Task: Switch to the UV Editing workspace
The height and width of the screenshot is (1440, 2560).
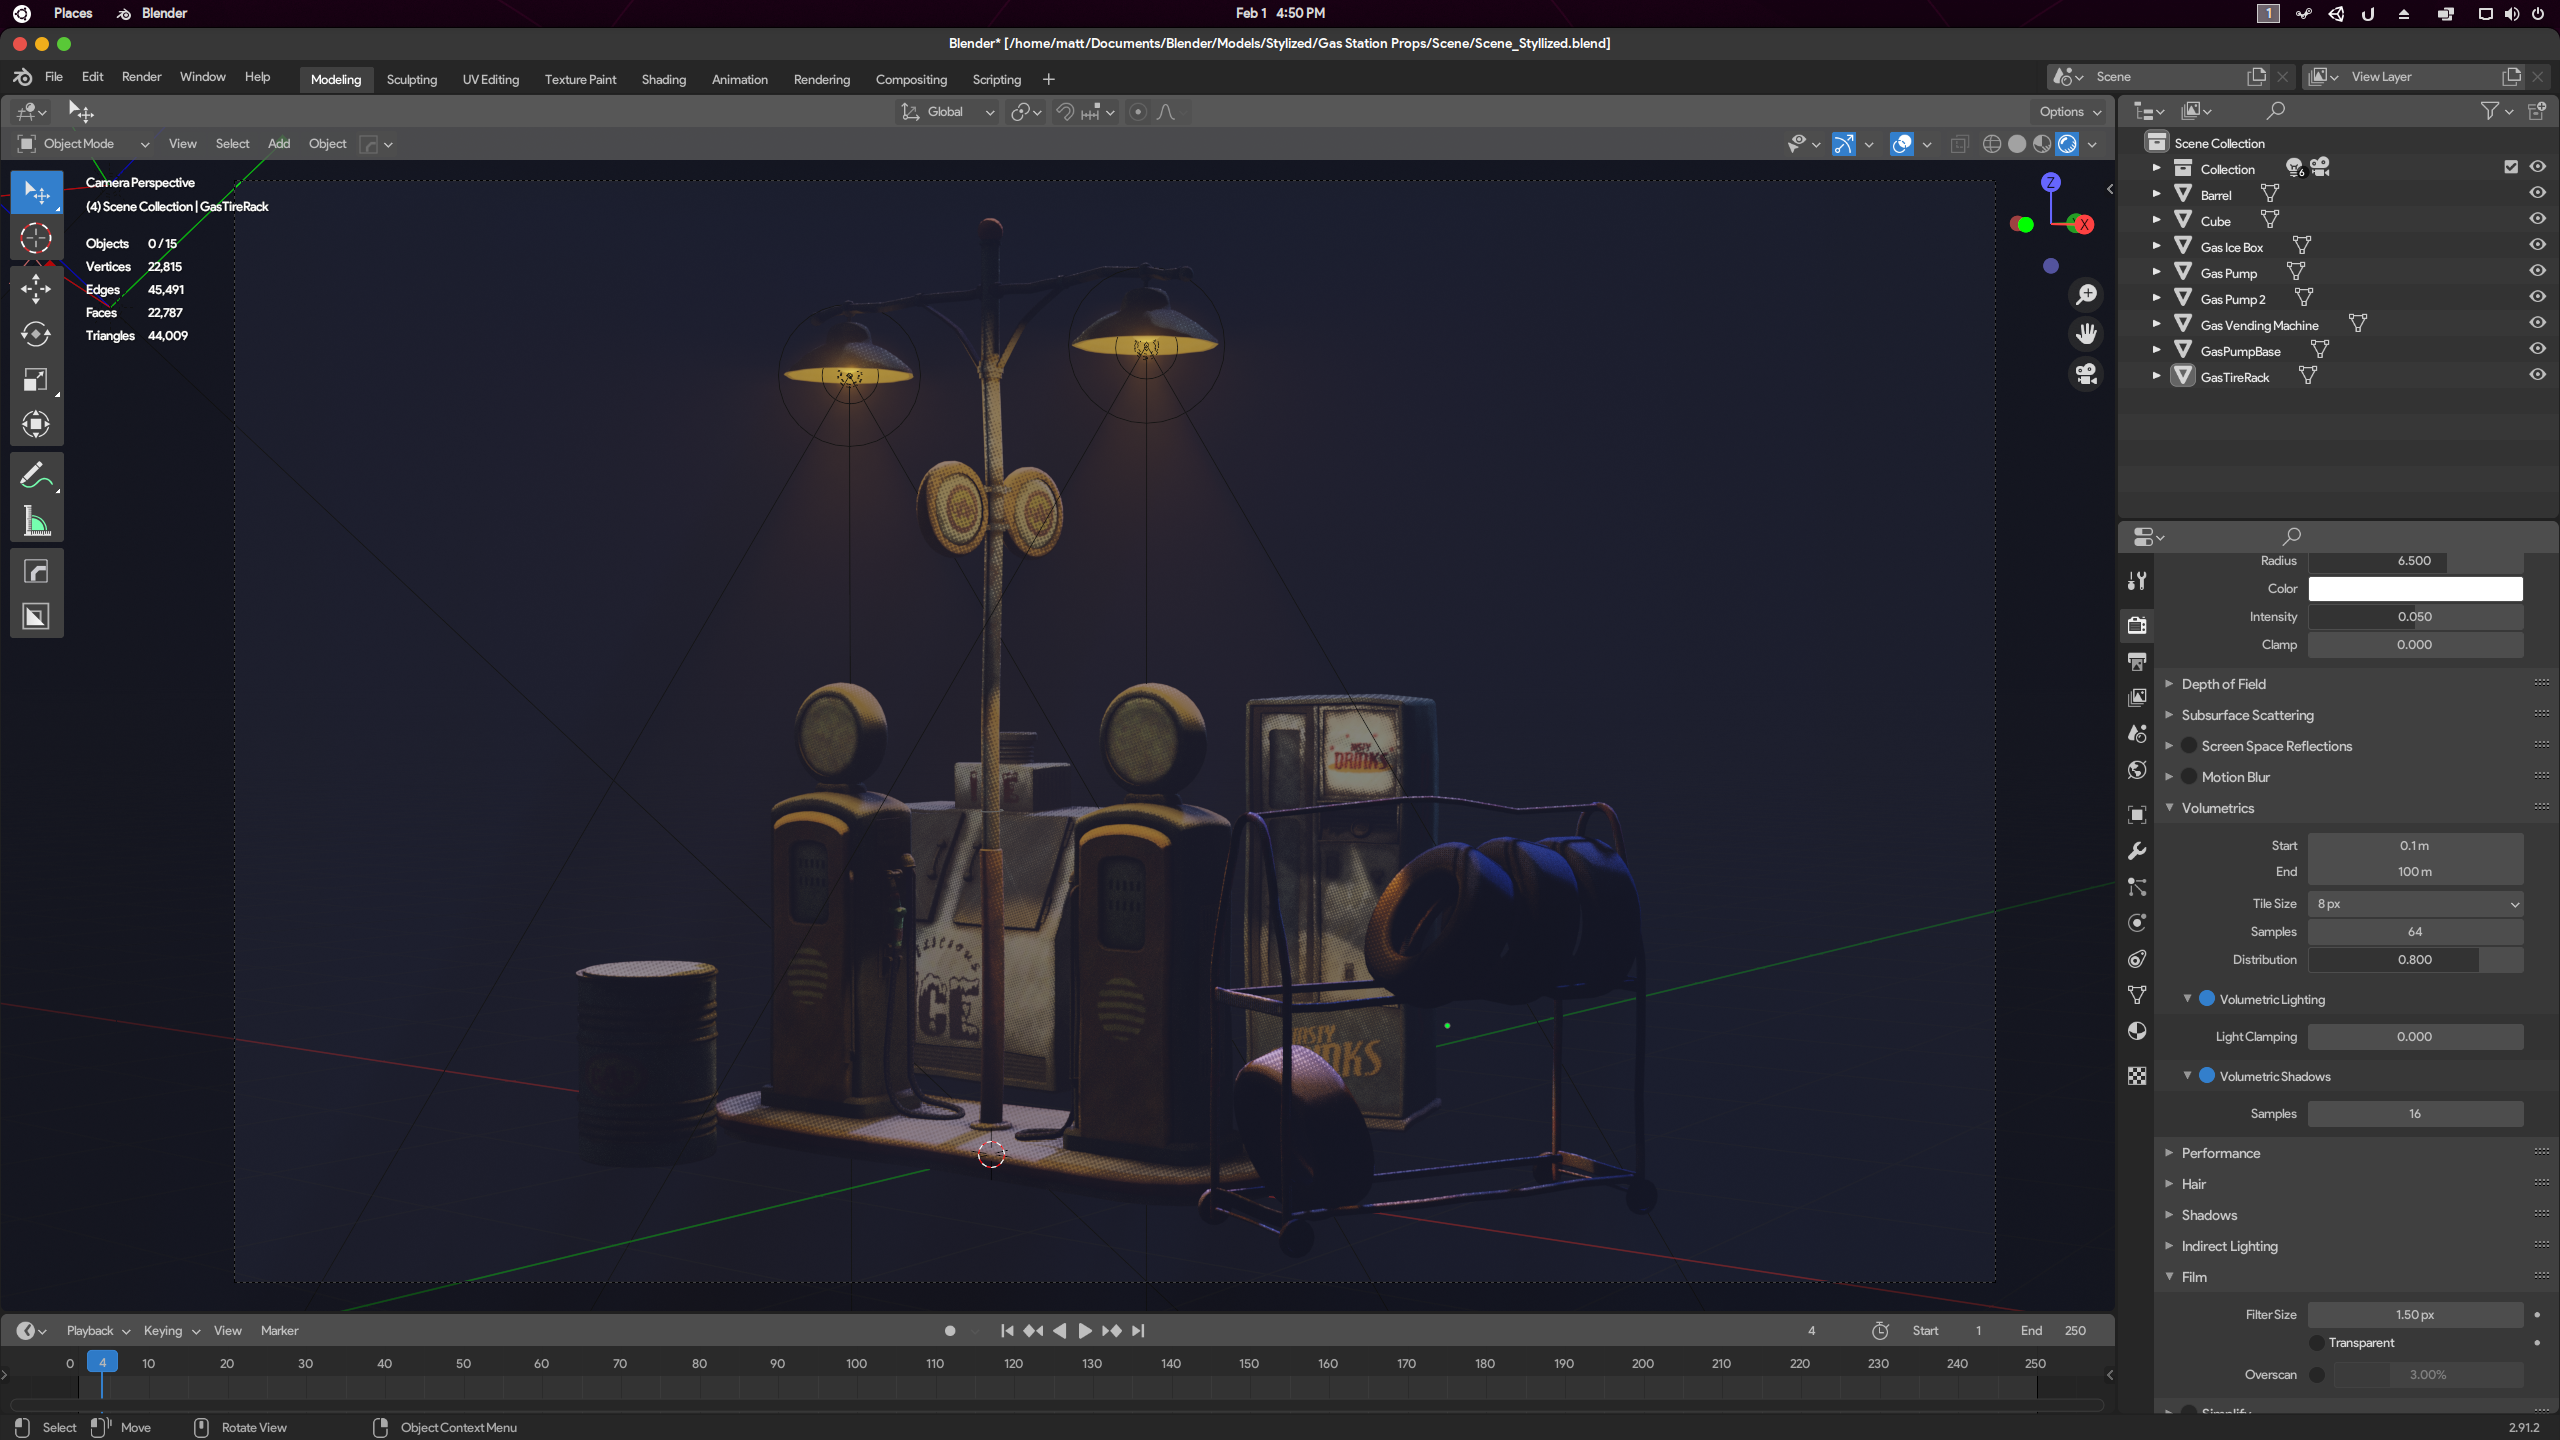Action: pyautogui.click(x=490, y=79)
